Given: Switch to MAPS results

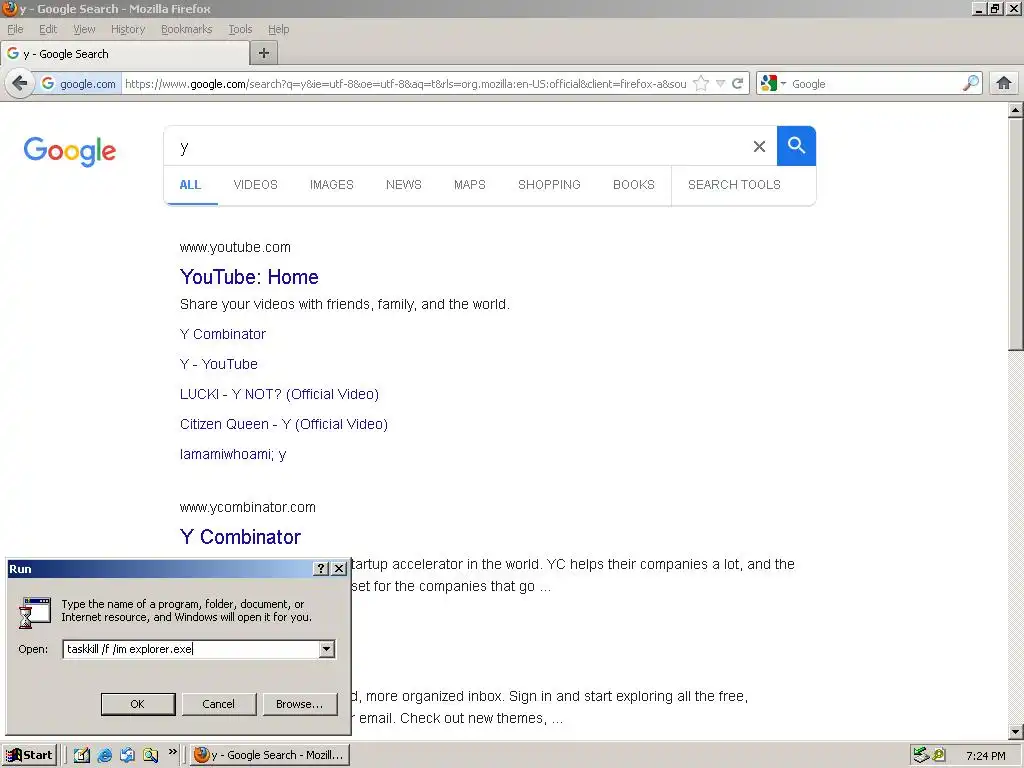Looking at the screenshot, I should pos(470,185).
